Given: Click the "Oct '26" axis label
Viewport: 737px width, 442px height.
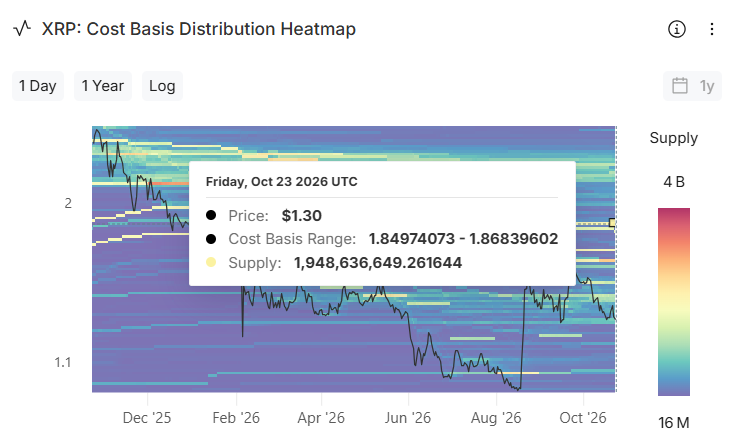Looking at the screenshot, I should 583,418.
